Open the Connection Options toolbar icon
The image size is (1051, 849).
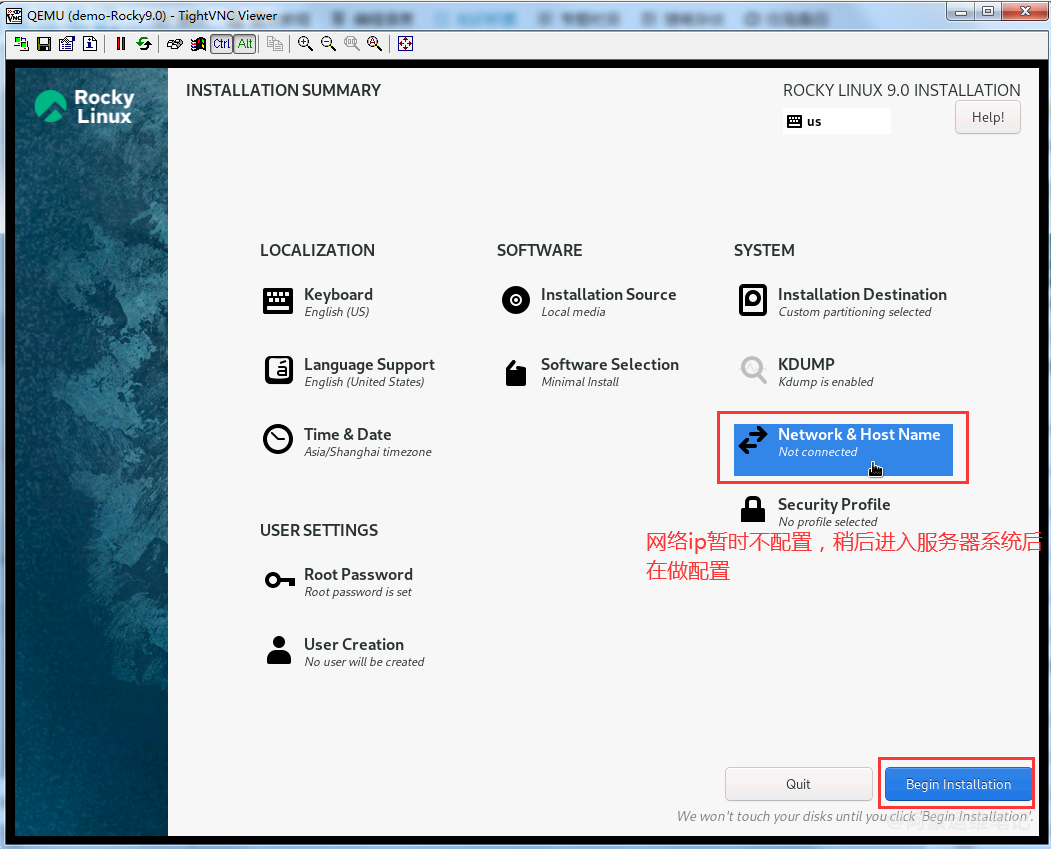(x=67, y=43)
